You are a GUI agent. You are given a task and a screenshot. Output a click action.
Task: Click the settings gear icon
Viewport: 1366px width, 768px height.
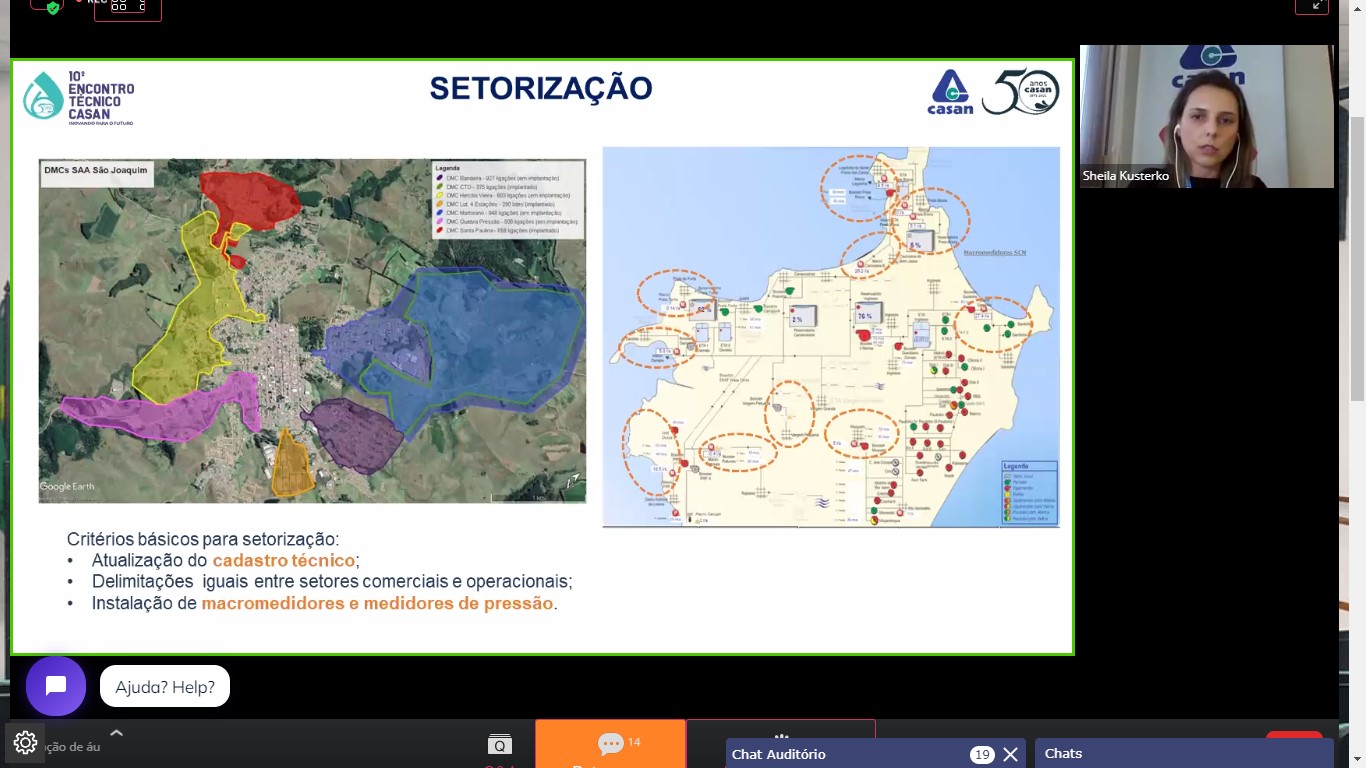(x=25, y=743)
